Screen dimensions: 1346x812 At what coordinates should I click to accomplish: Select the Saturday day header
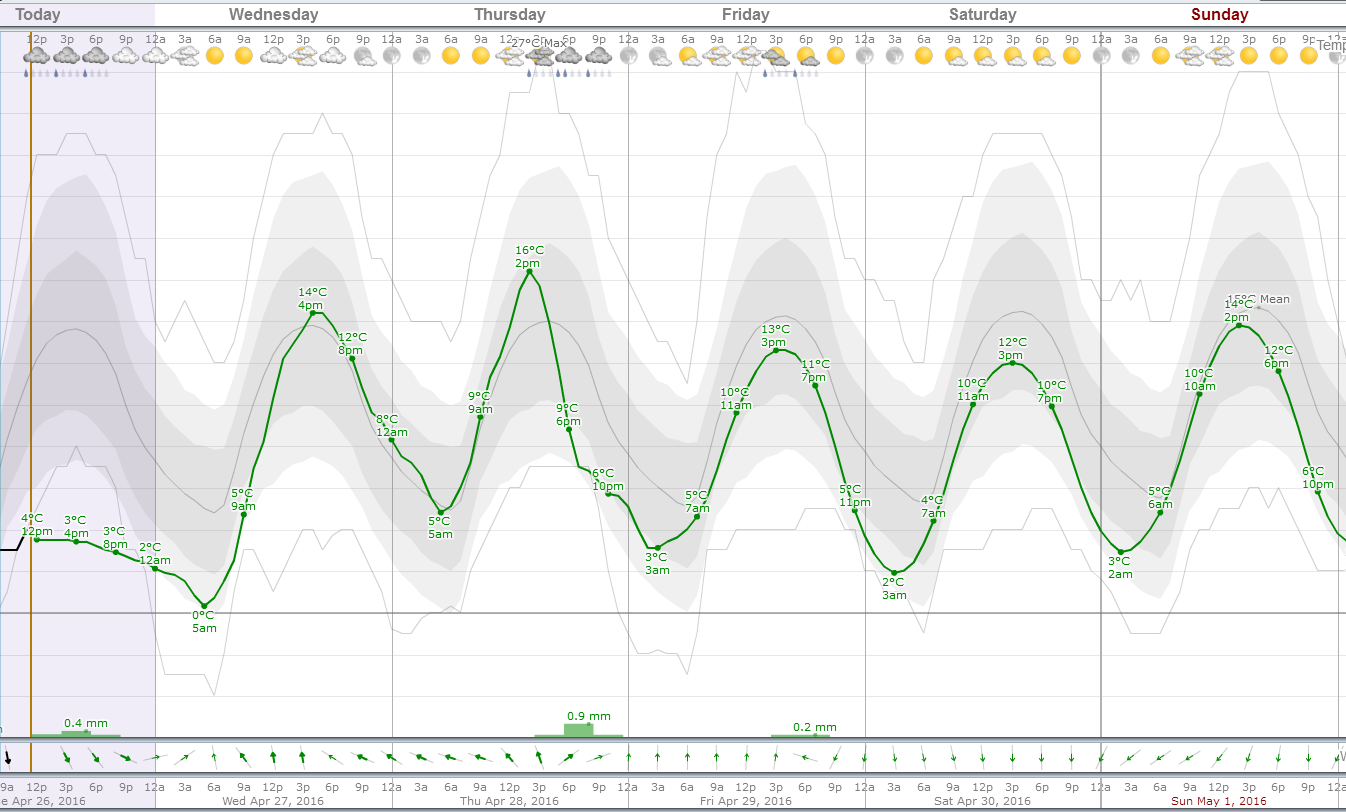tap(982, 14)
